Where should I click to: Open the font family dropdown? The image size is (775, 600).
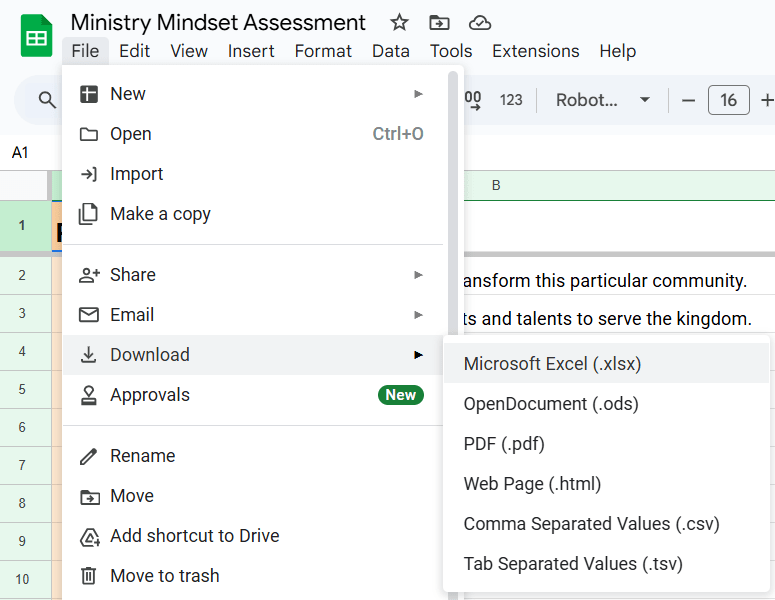[x=603, y=100]
